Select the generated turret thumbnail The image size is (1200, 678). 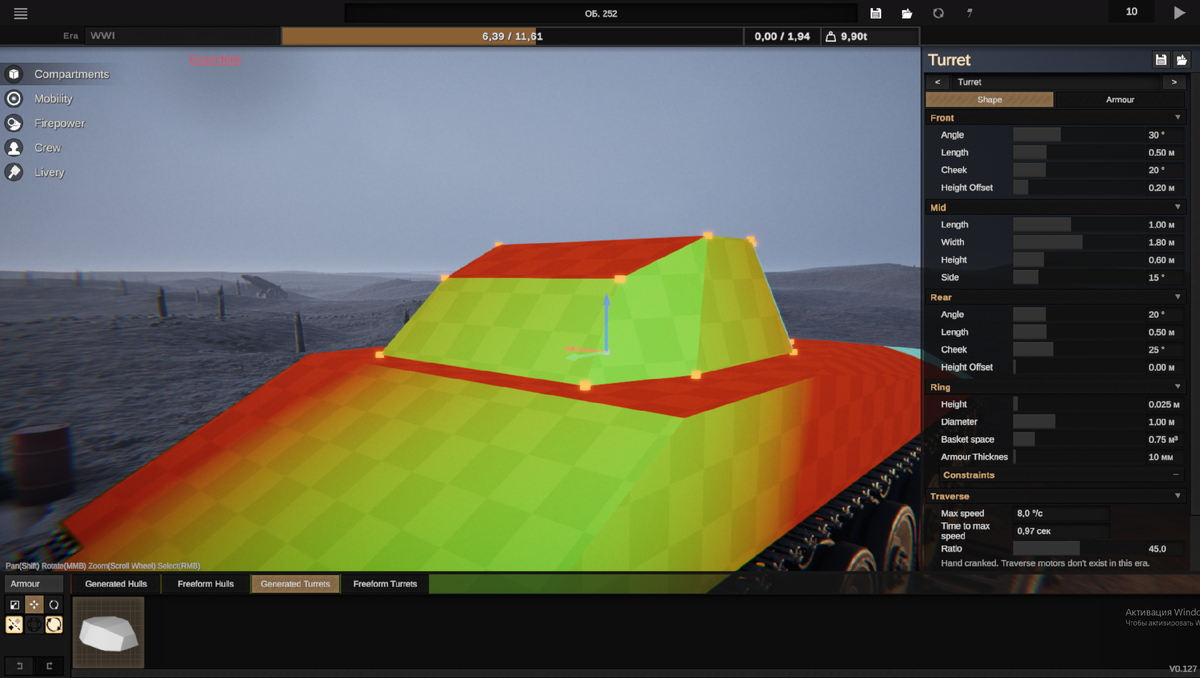(x=109, y=632)
